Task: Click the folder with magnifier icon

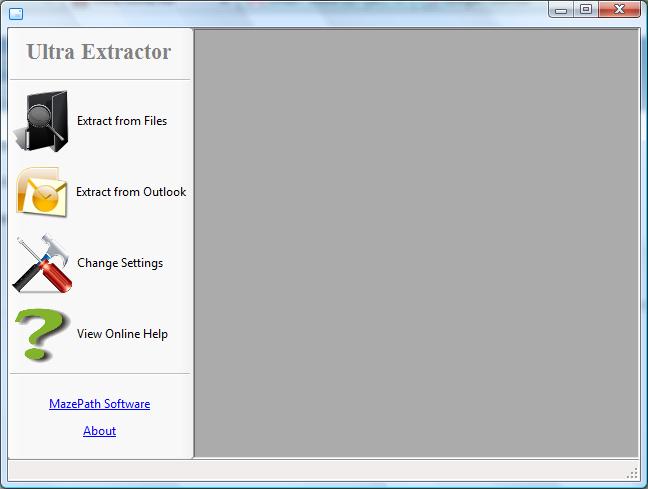Action: tap(41, 121)
